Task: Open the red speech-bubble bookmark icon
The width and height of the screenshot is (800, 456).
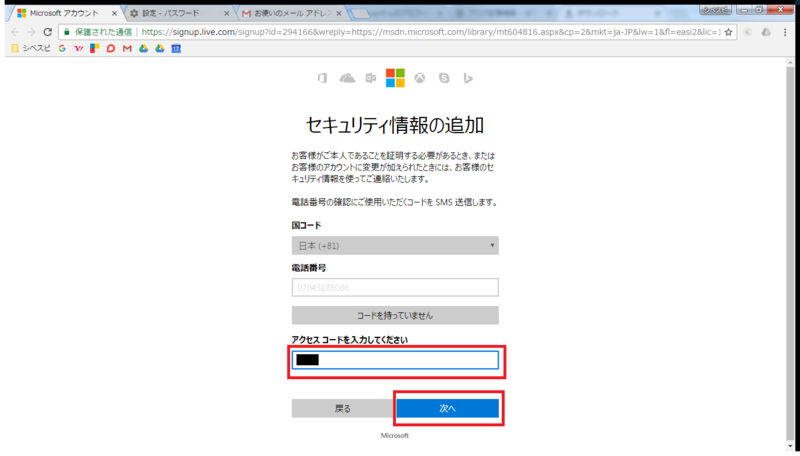Action: (x=111, y=48)
